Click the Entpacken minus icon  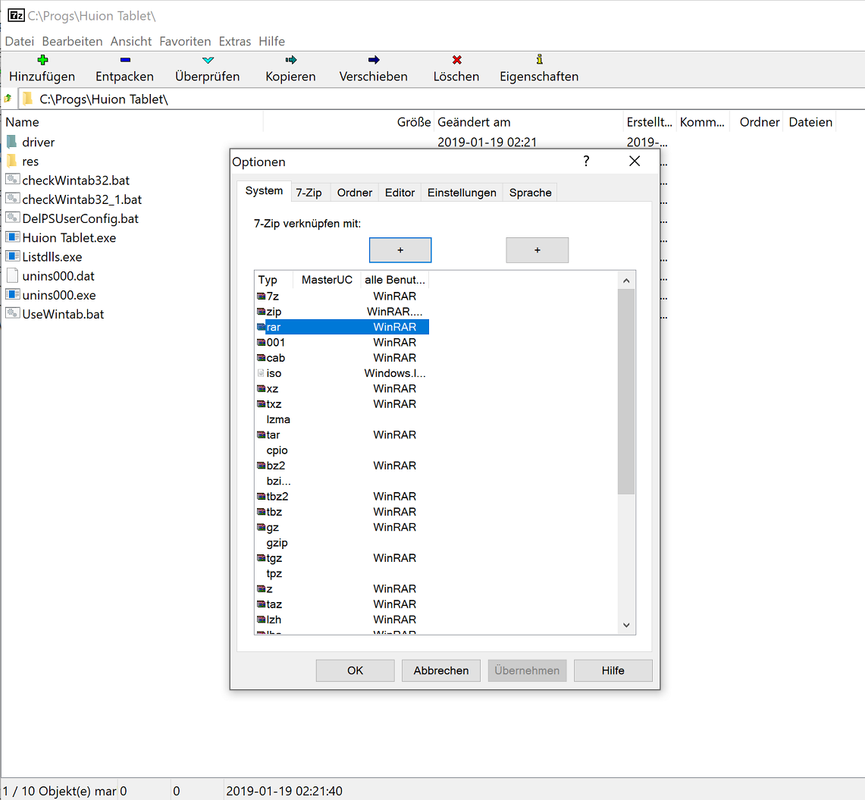(x=125, y=60)
